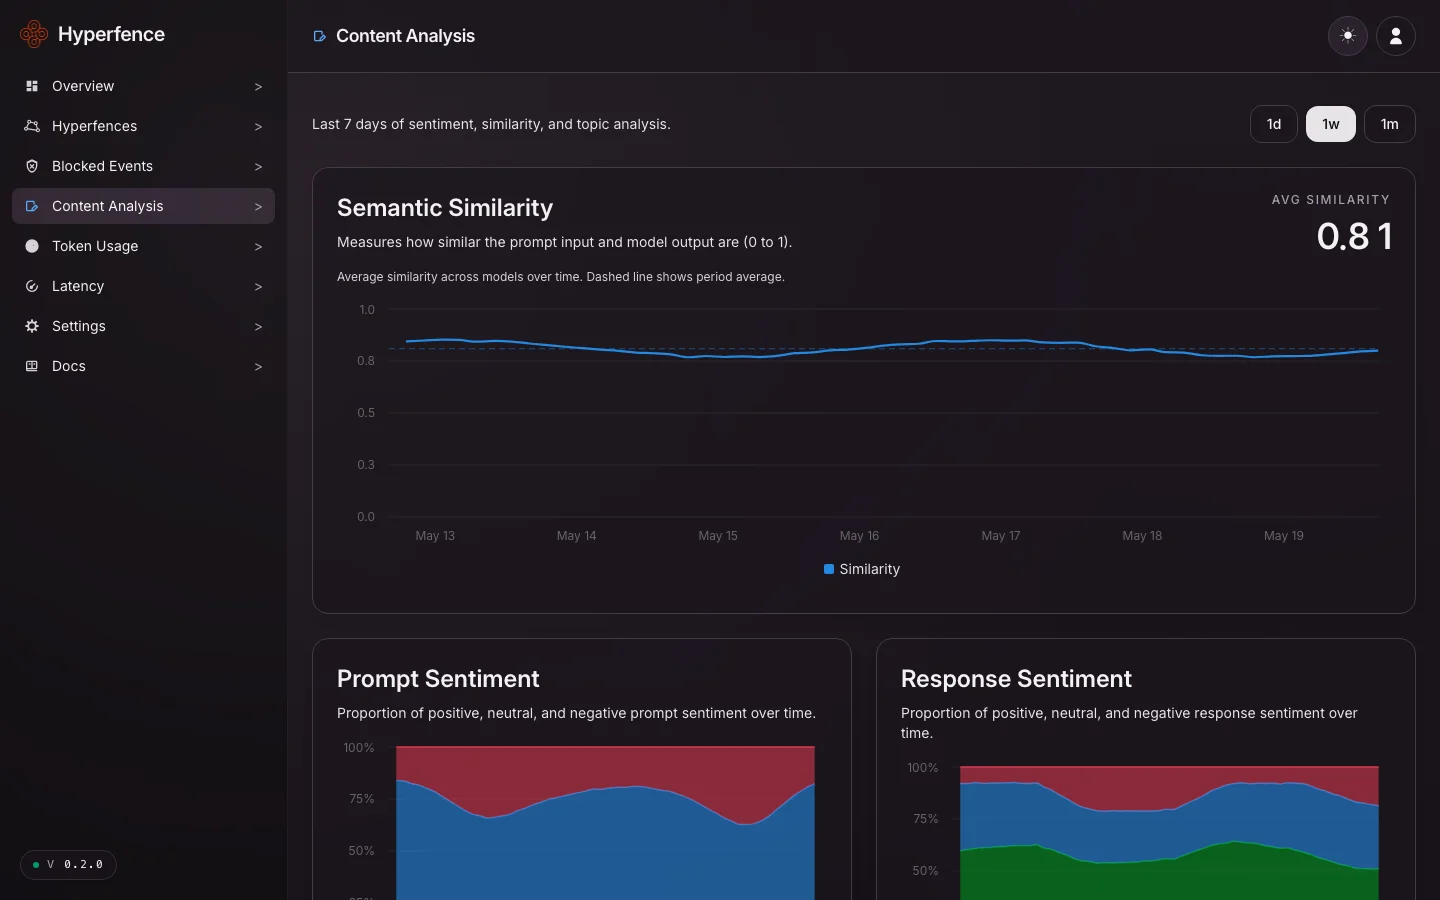The height and width of the screenshot is (900, 1440).
Task: Expand the Hyperfences chevron
Action: coord(258,126)
